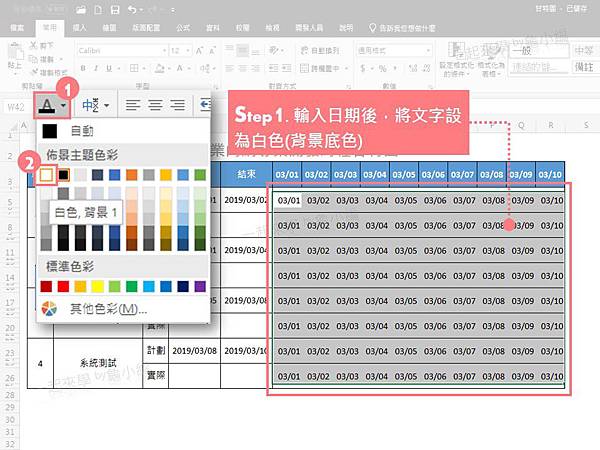Click the 2019/03/08 start date cell
The height and width of the screenshot is (450, 600).
(194, 351)
